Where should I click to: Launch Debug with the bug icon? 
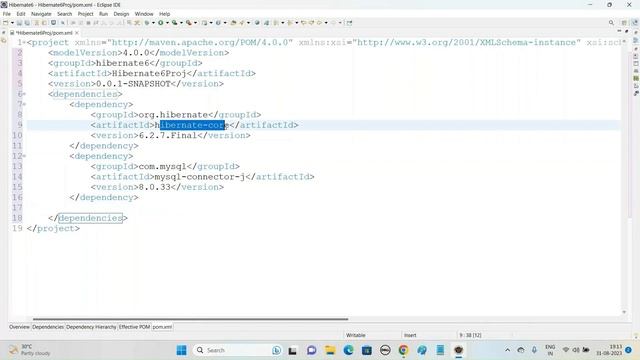coord(147,23)
